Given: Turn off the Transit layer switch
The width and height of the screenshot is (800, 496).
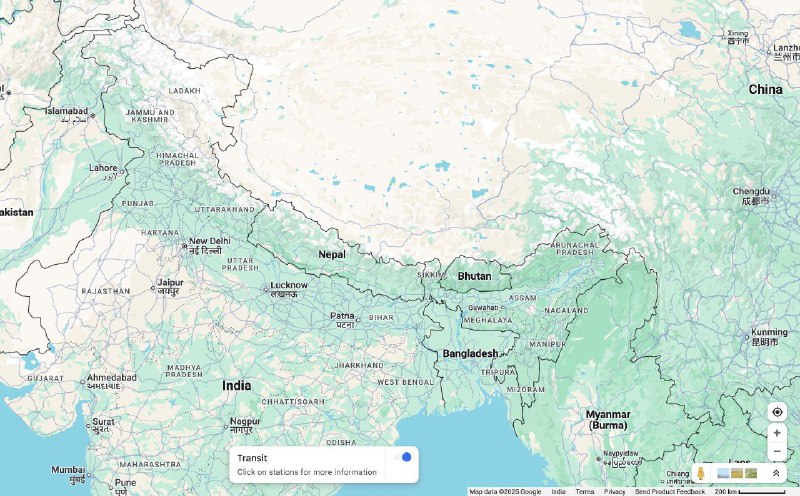Looking at the screenshot, I should pos(403,457).
